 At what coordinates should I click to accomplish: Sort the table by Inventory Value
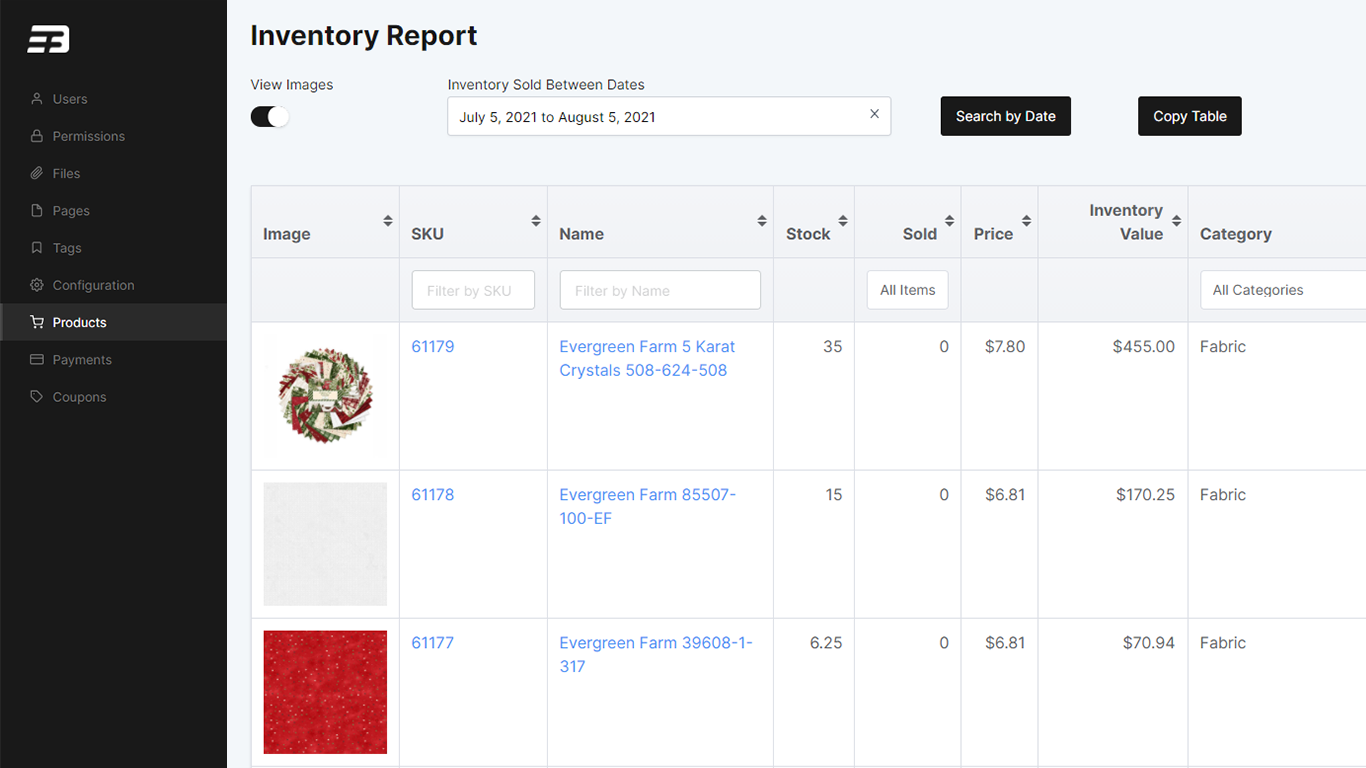click(1176, 221)
